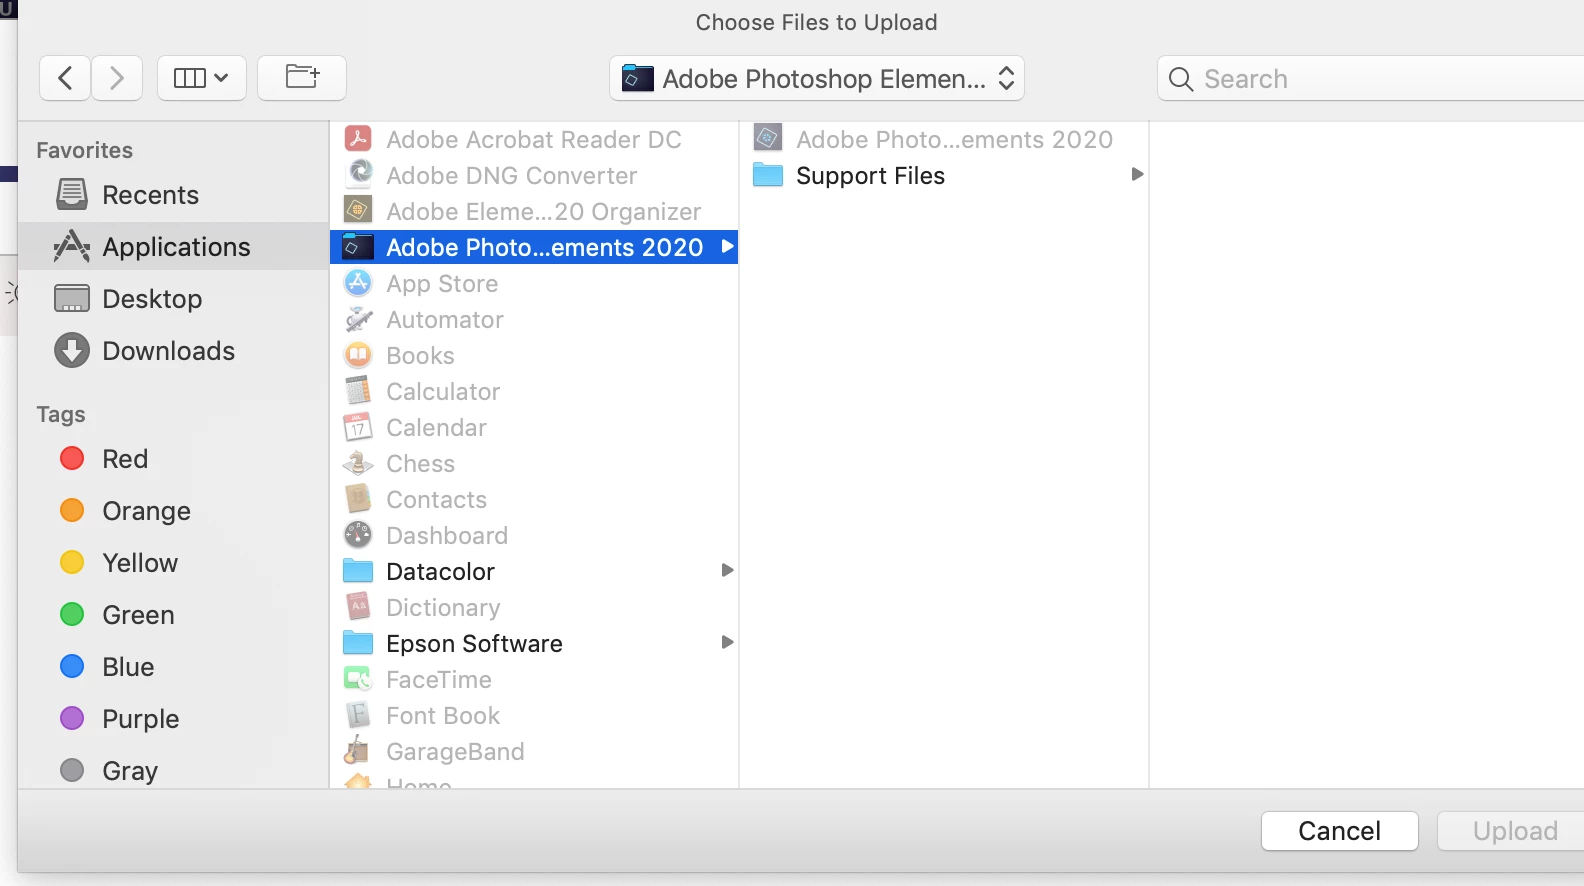Expand the Adobe Photo...ements 2020 folder arrow
This screenshot has width=1584, height=886.
(728, 246)
